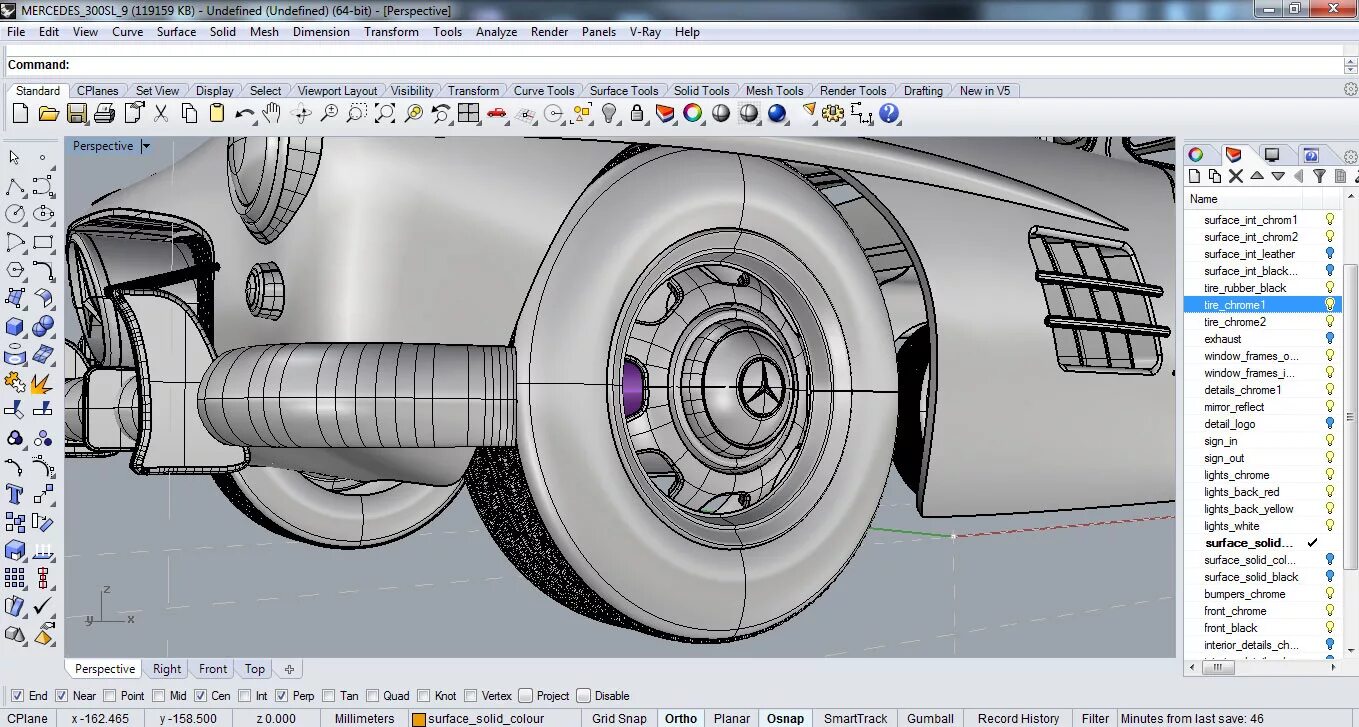Select the pointer Select tool in sidebar
The height and width of the screenshot is (727, 1359).
tap(14, 158)
